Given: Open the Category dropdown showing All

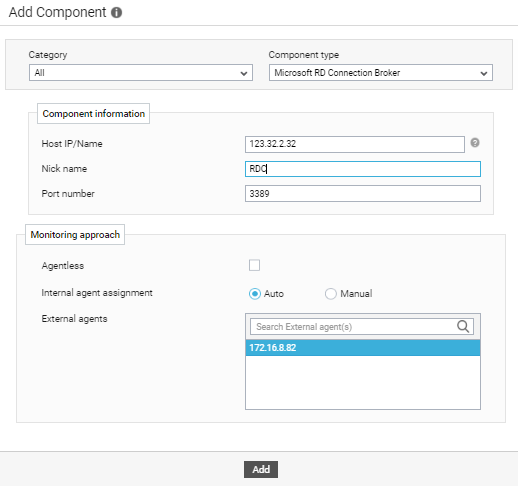Looking at the screenshot, I should coord(141,73).
